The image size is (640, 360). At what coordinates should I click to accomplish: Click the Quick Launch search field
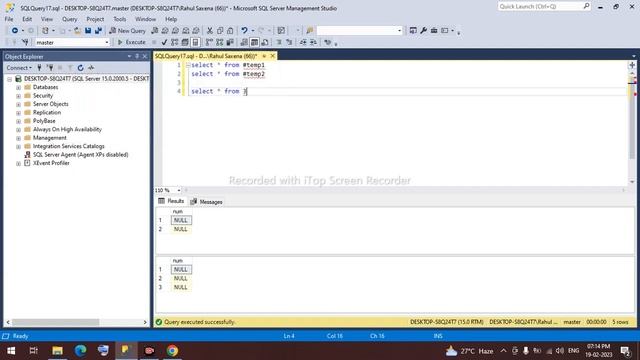(x=544, y=7)
